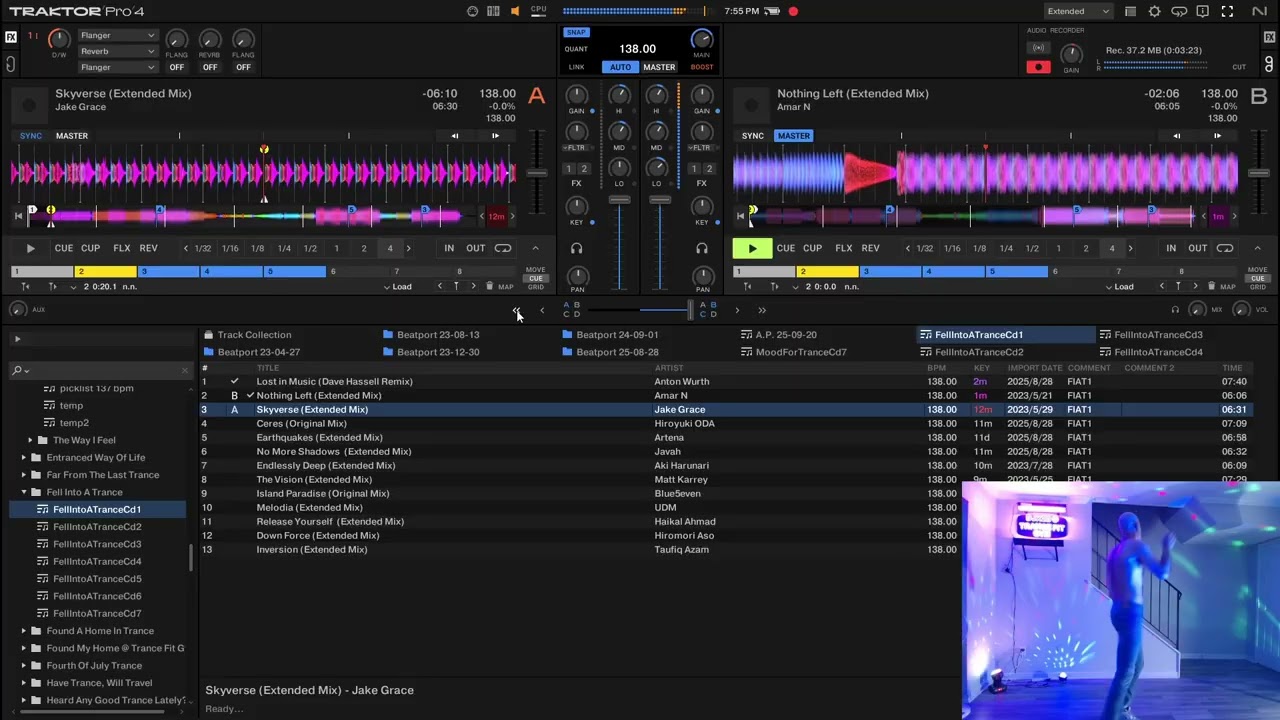Expand Far From The Last Trance folder
1280x720 pixels.
24,475
